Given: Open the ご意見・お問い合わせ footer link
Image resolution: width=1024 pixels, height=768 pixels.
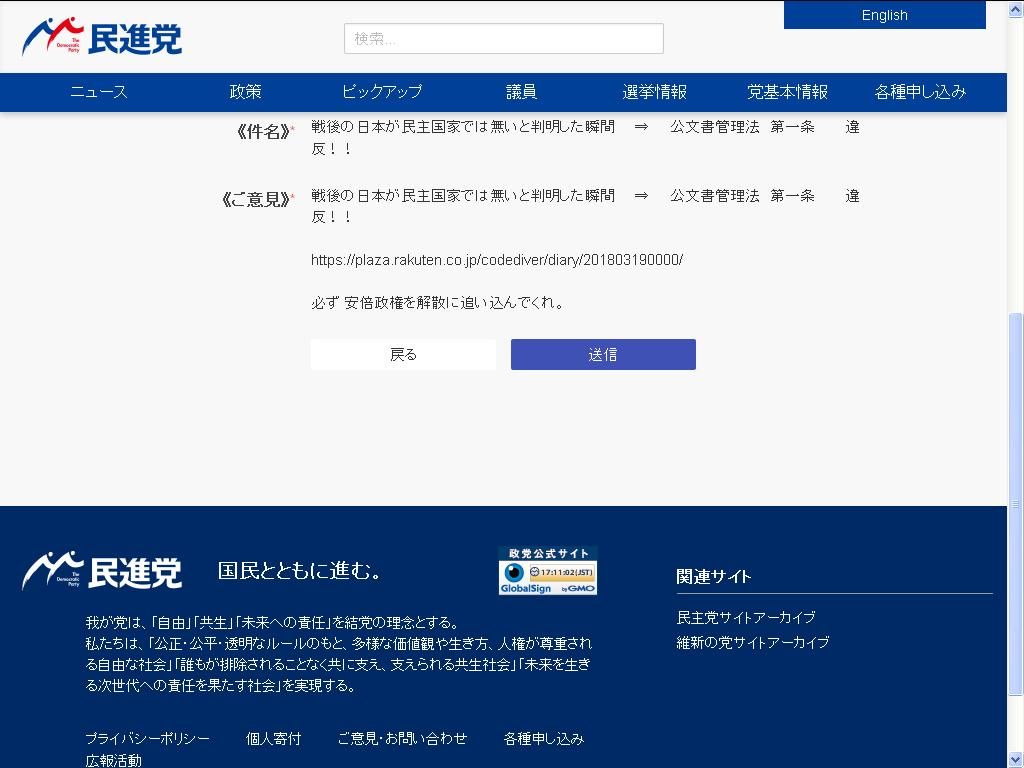Looking at the screenshot, I should (x=402, y=738).
